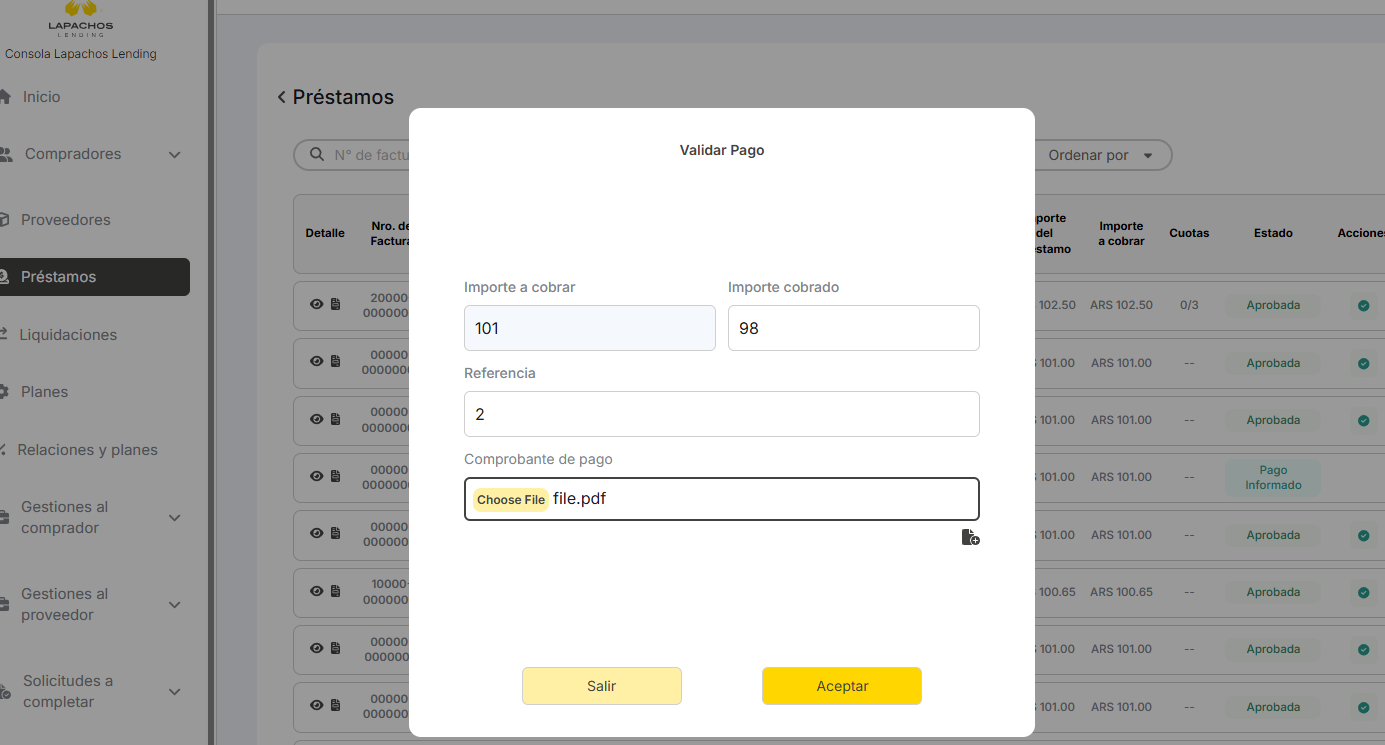
Task: Click the eye icon in the ARS 102.50 row
Action: point(317,305)
